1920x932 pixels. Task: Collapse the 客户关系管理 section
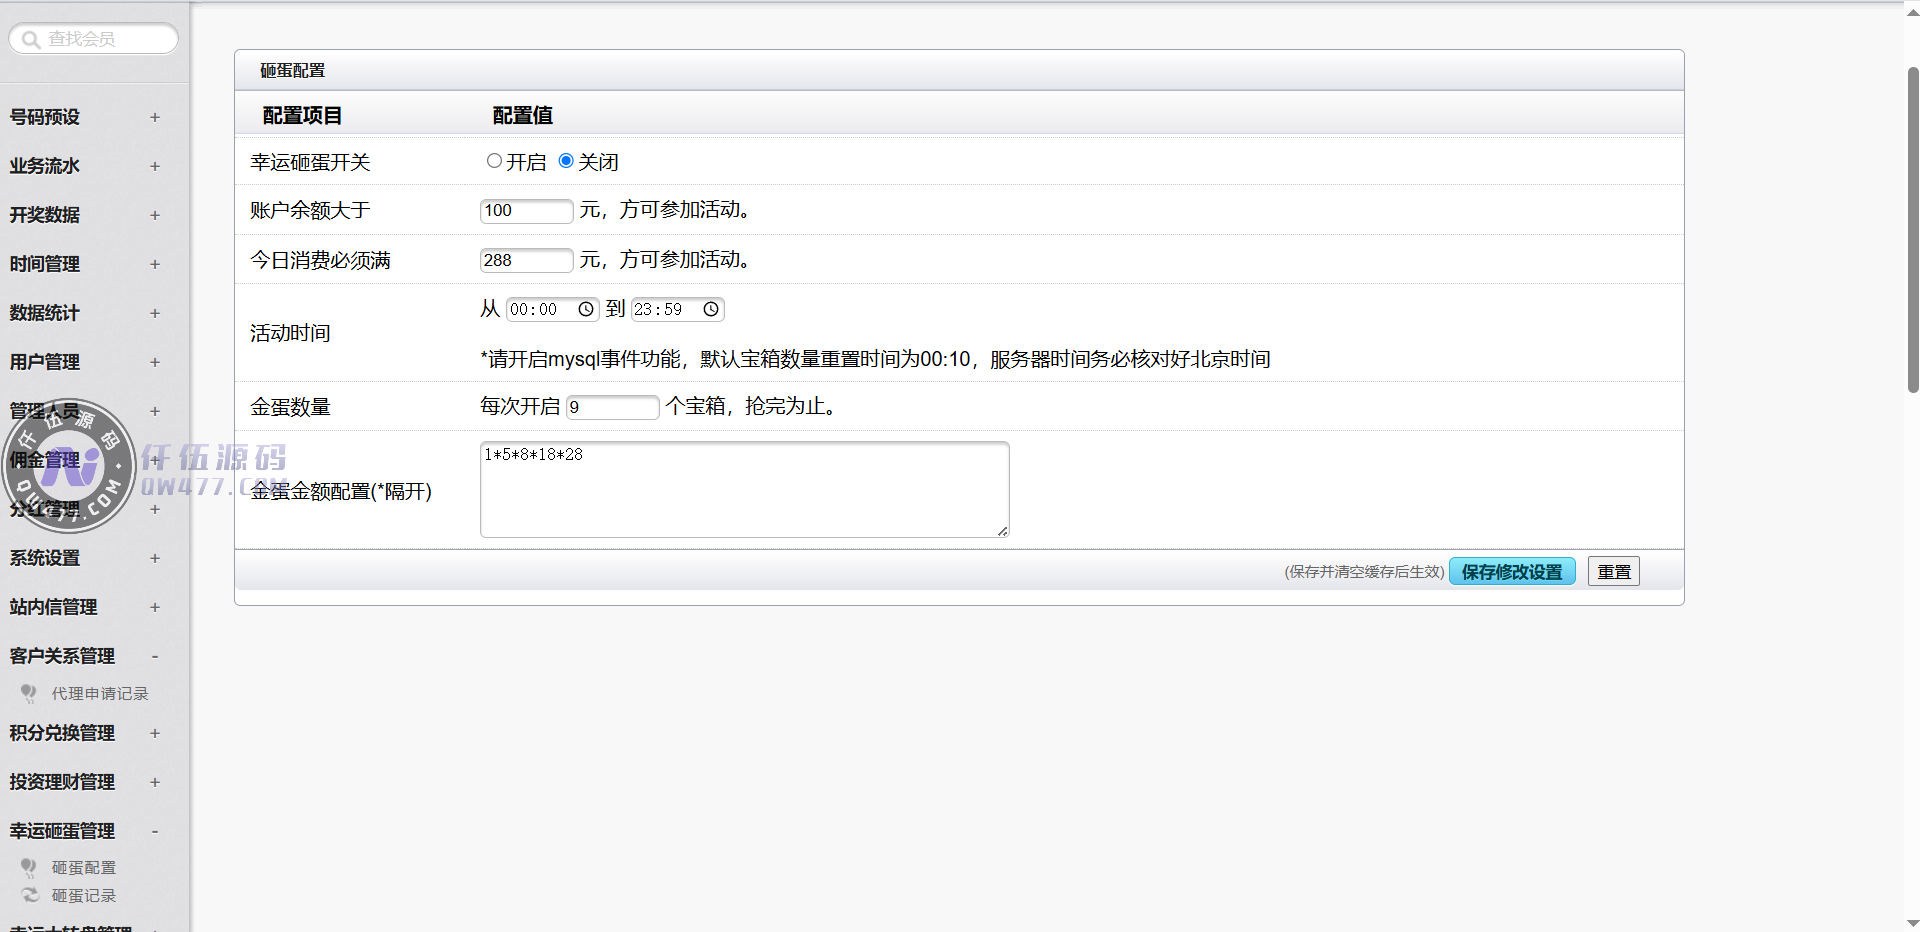pyautogui.click(x=154, y=656)
